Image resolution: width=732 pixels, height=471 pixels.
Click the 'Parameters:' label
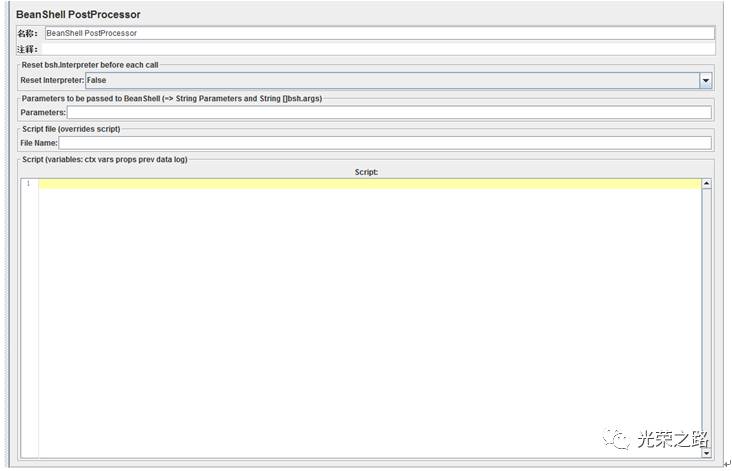pyautogui.click(x=43, y=112)
